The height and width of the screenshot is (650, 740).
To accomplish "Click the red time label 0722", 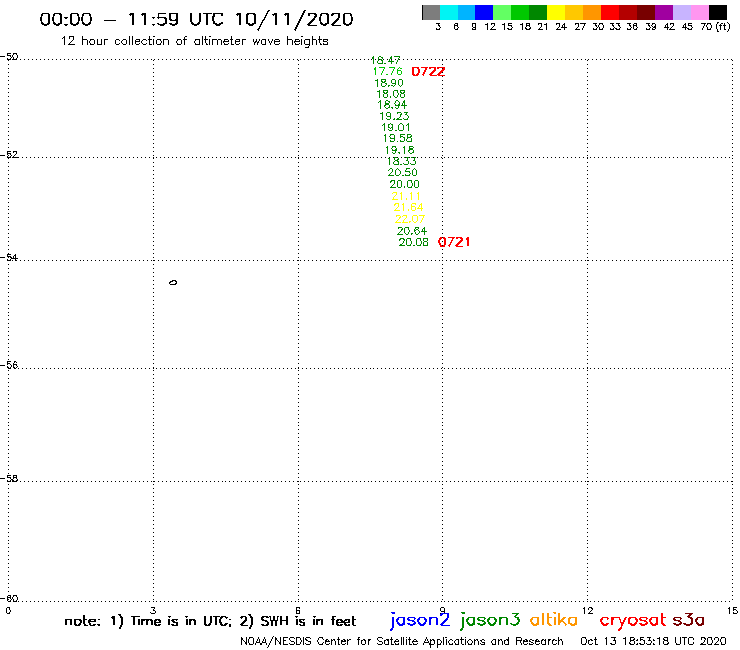I will pos(428,72).
